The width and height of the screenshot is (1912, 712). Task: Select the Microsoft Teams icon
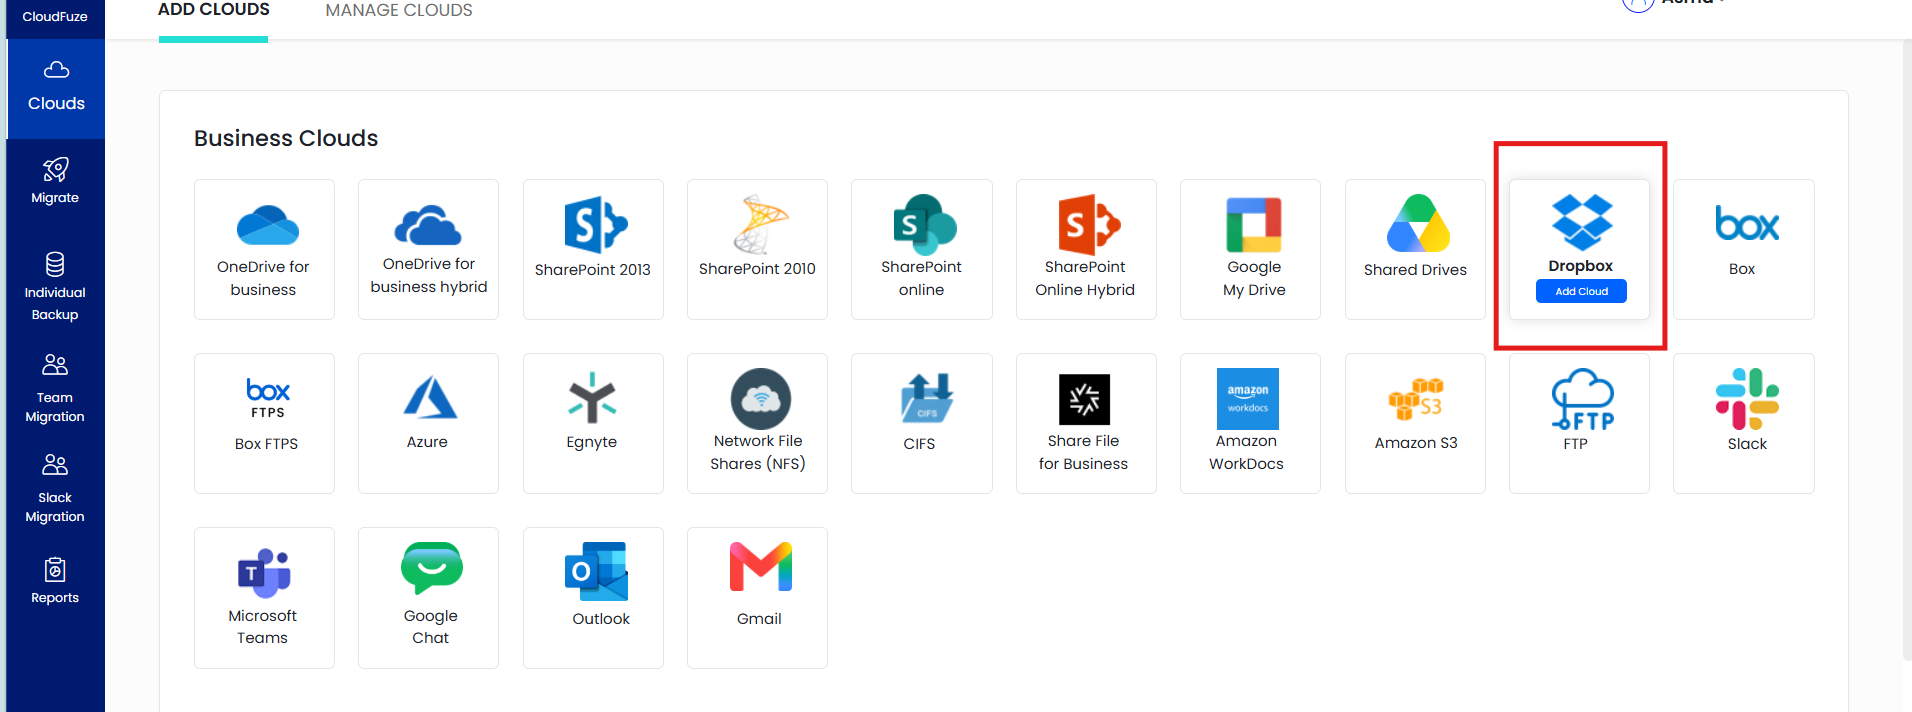coord(264,572)
